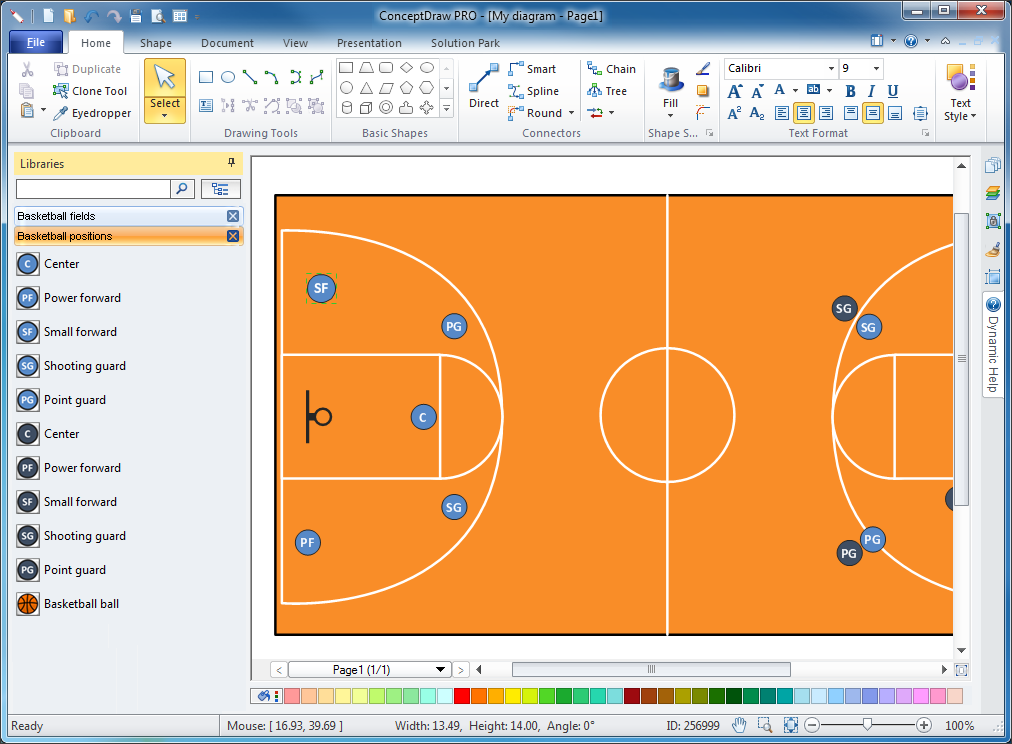Switch to the Shape ribbon tab
The width and height of the screenshot is (1012, 744).
[x=156, y=43]
